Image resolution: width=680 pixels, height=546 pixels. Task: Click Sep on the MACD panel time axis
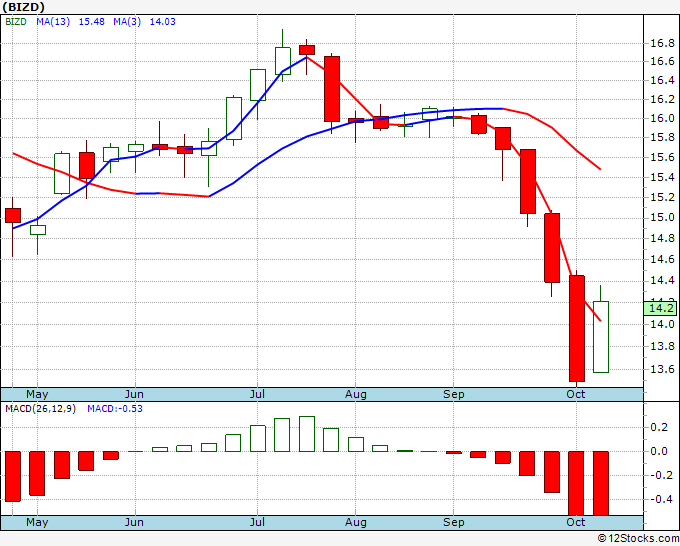pos(454,522)
